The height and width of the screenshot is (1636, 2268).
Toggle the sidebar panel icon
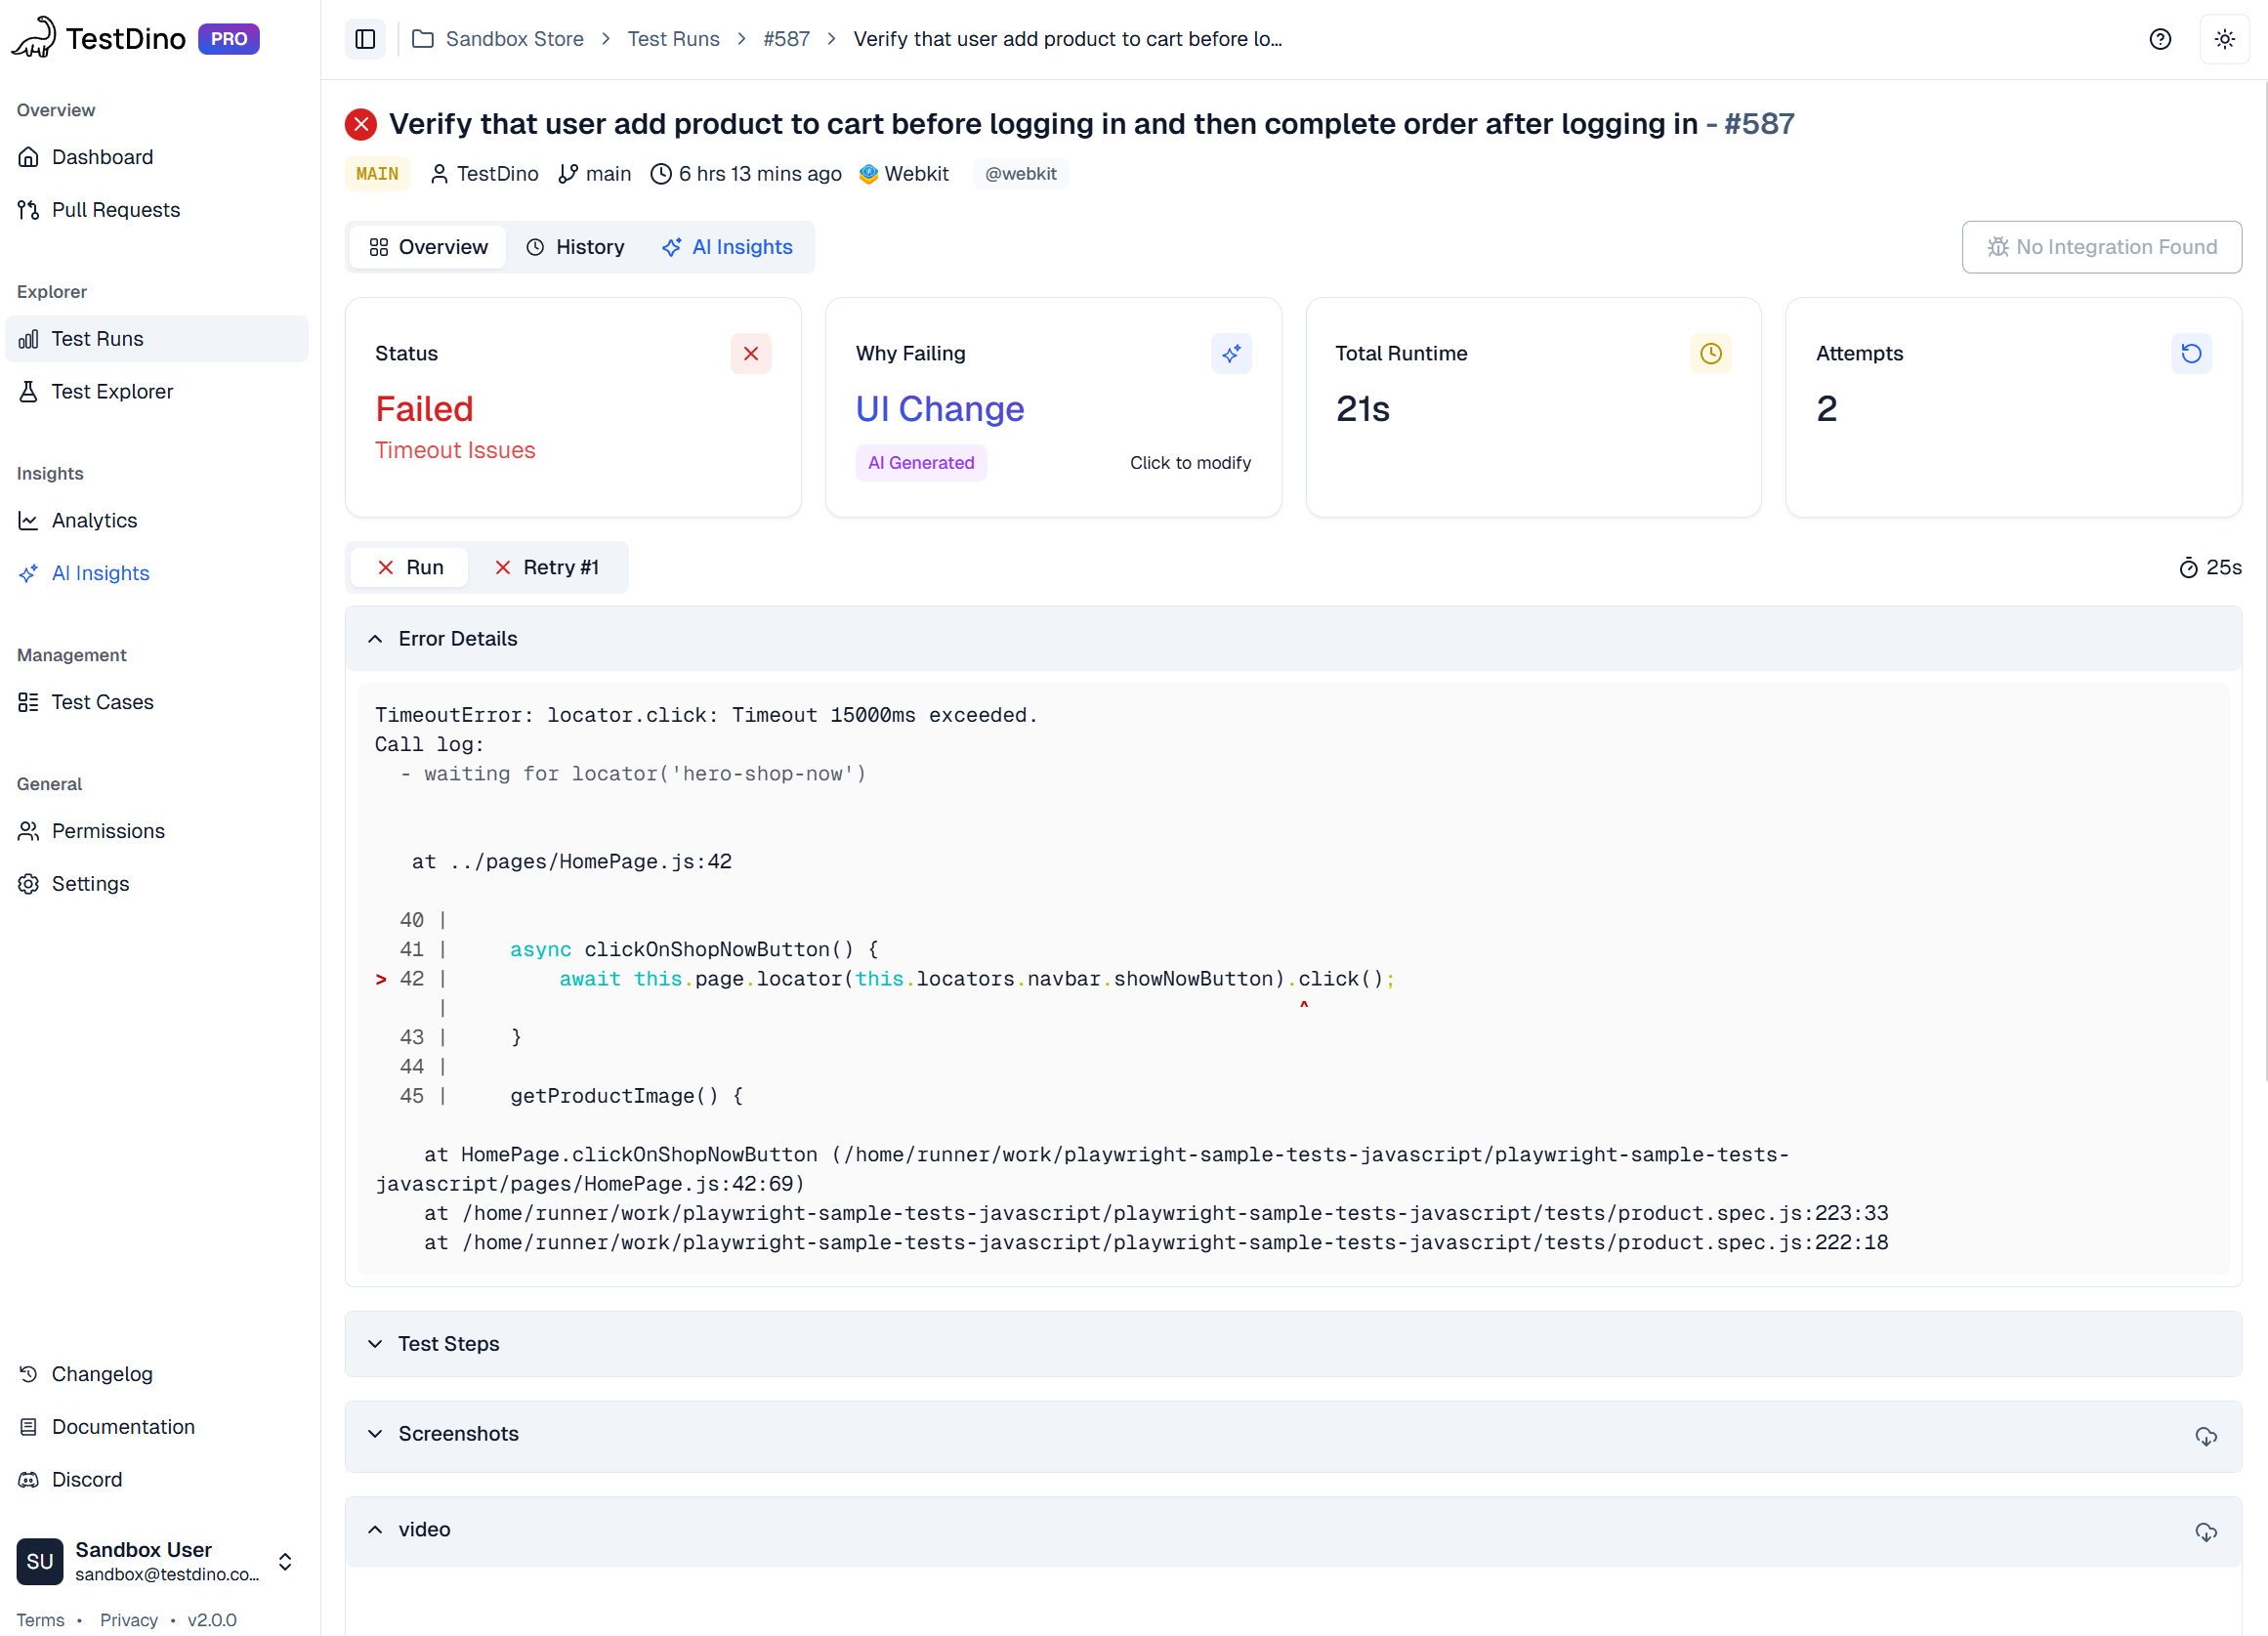pos(365,39)
